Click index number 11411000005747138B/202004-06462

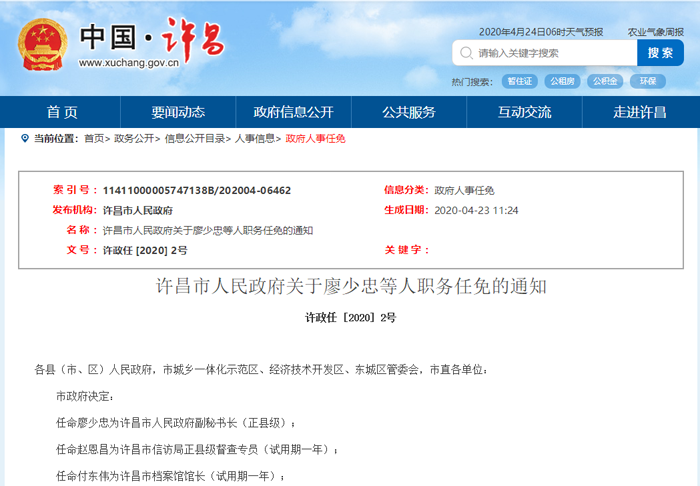point(197,191)
